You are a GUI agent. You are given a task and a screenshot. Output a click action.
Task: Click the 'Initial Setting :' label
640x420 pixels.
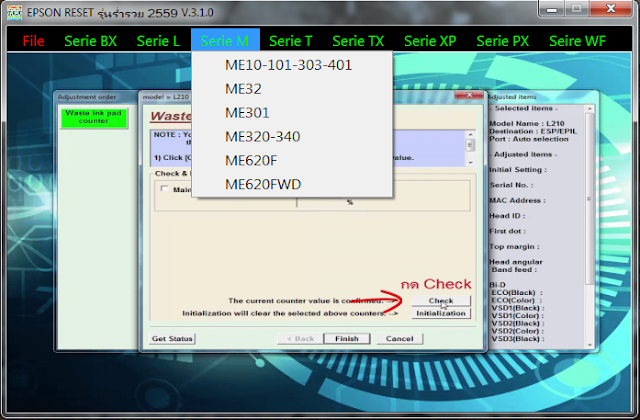coord(518,170)
